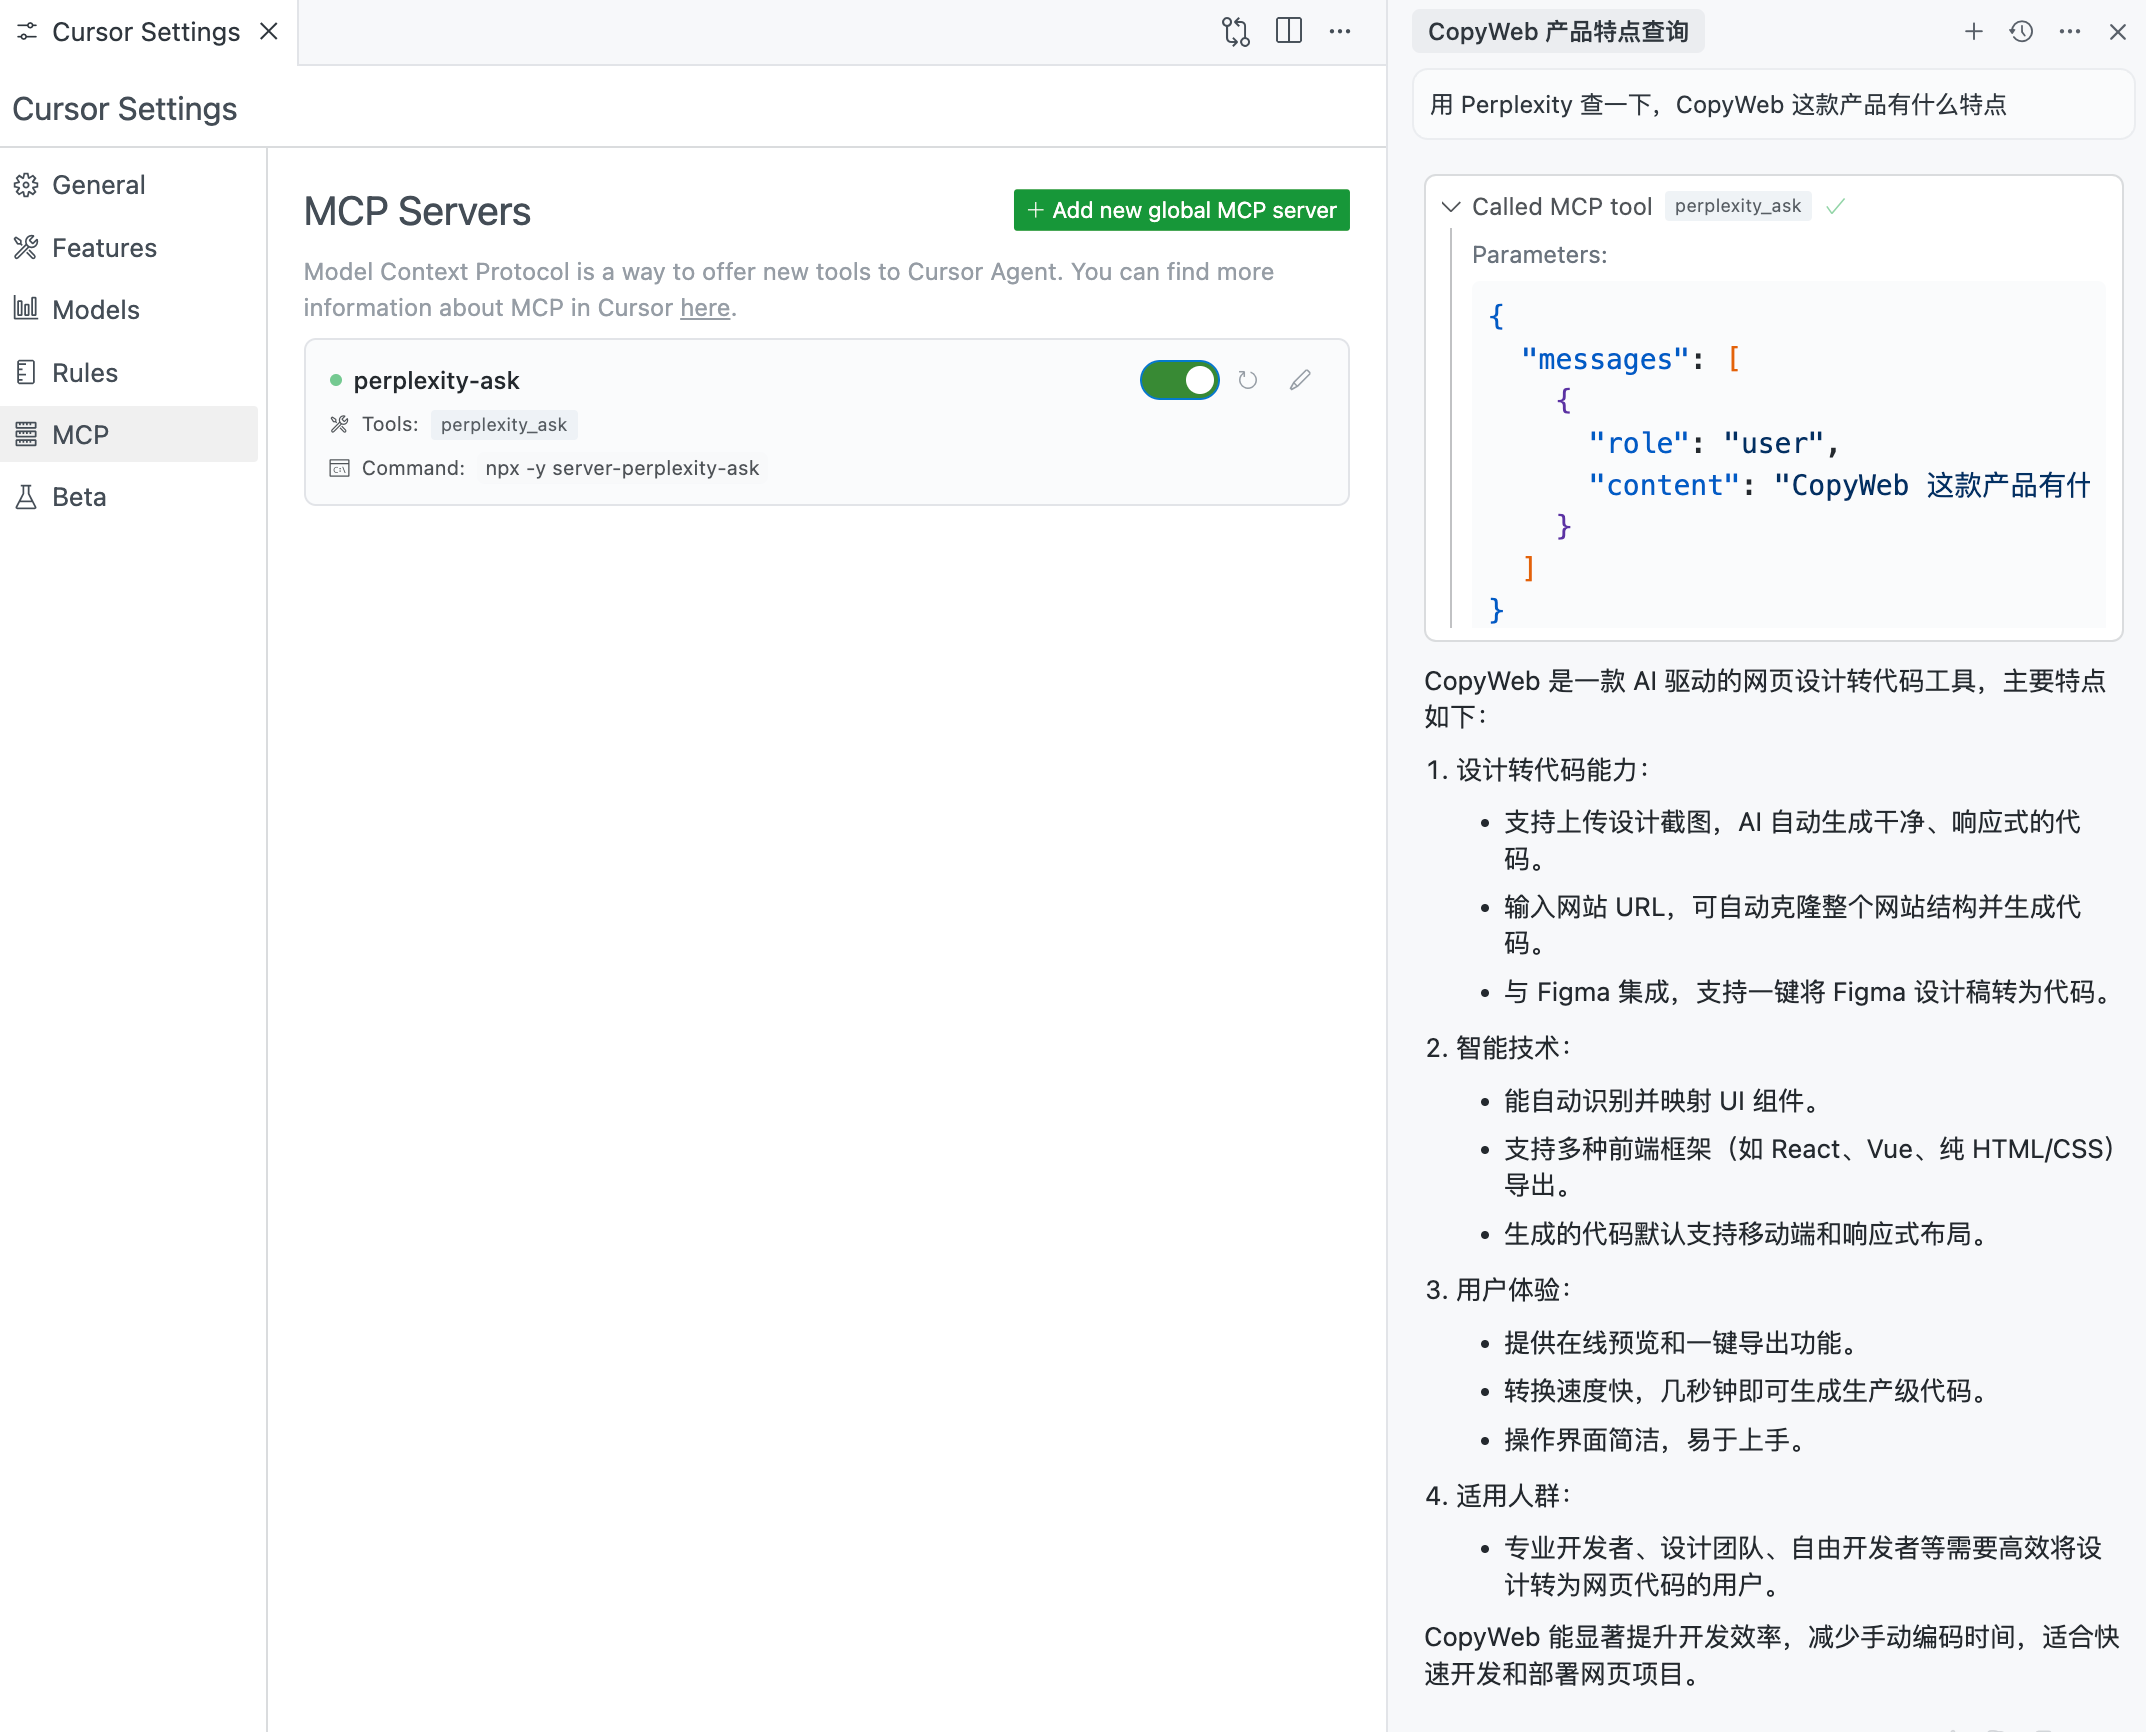Open the MCP documentation 'here' link
2146x1732 pixels.
pos(705,308)
